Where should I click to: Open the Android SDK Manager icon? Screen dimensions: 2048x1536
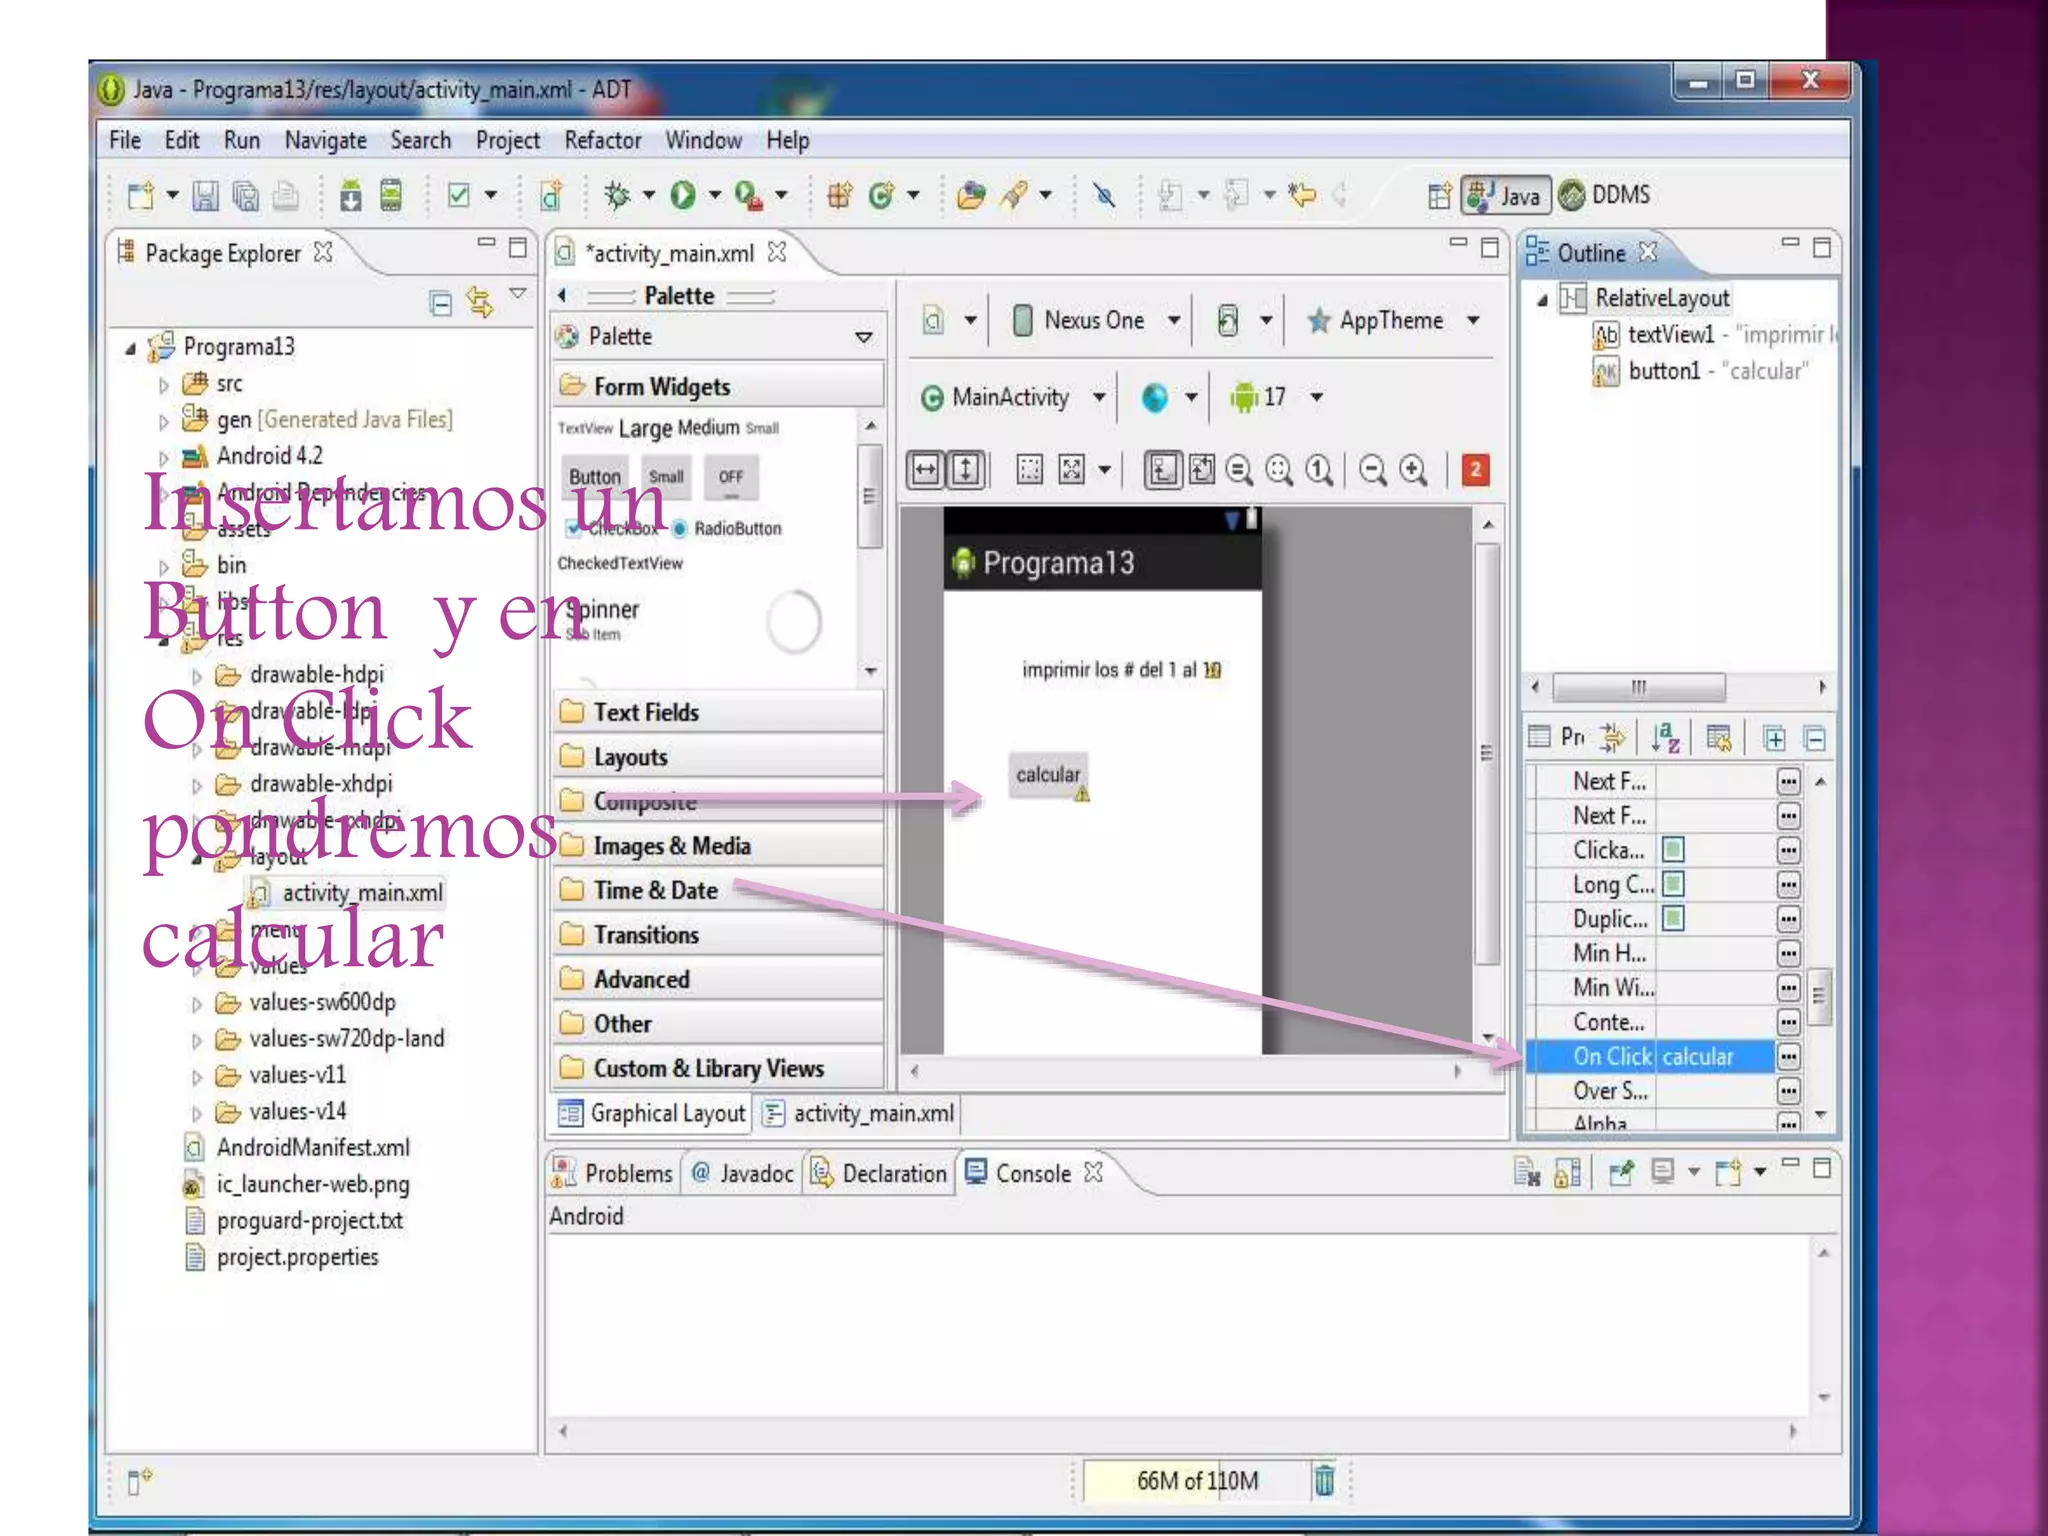[351, 196]
